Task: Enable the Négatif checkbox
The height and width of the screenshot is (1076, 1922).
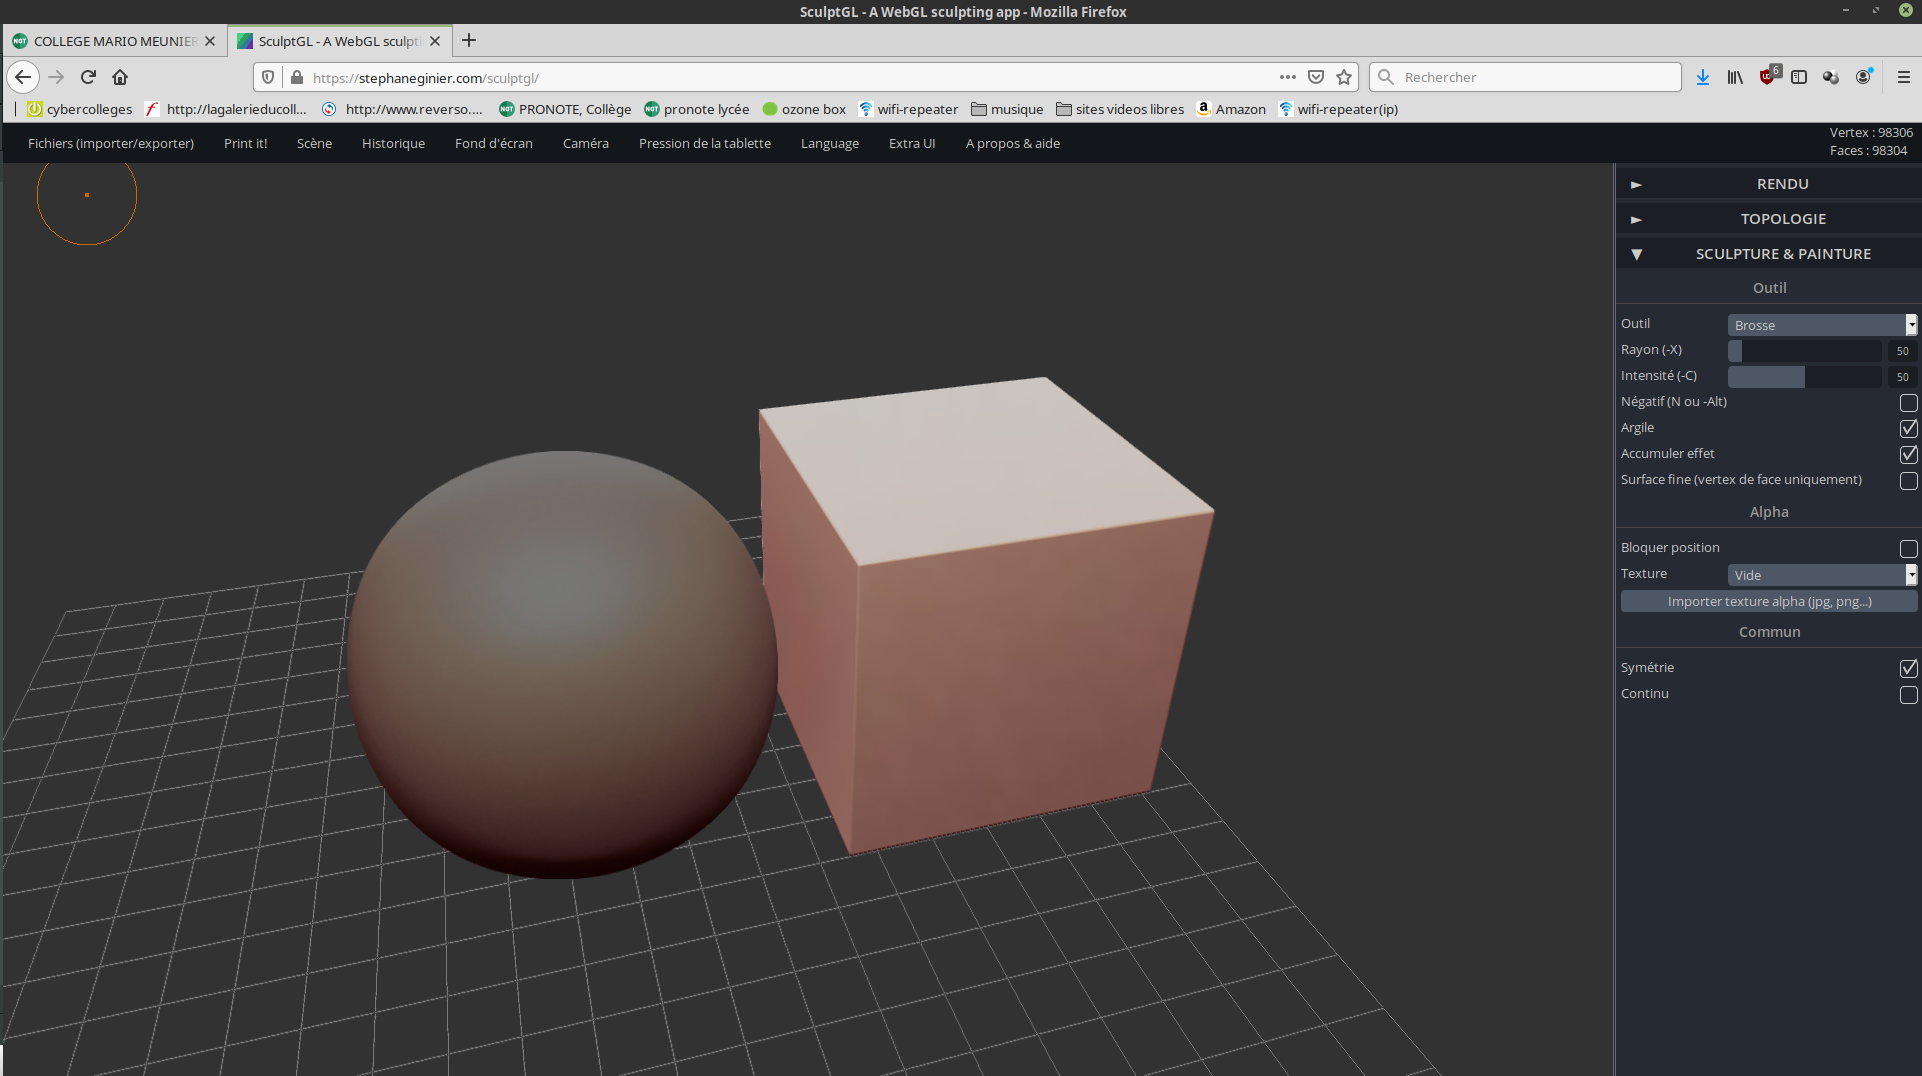Action: click(x=1908, y=402)
